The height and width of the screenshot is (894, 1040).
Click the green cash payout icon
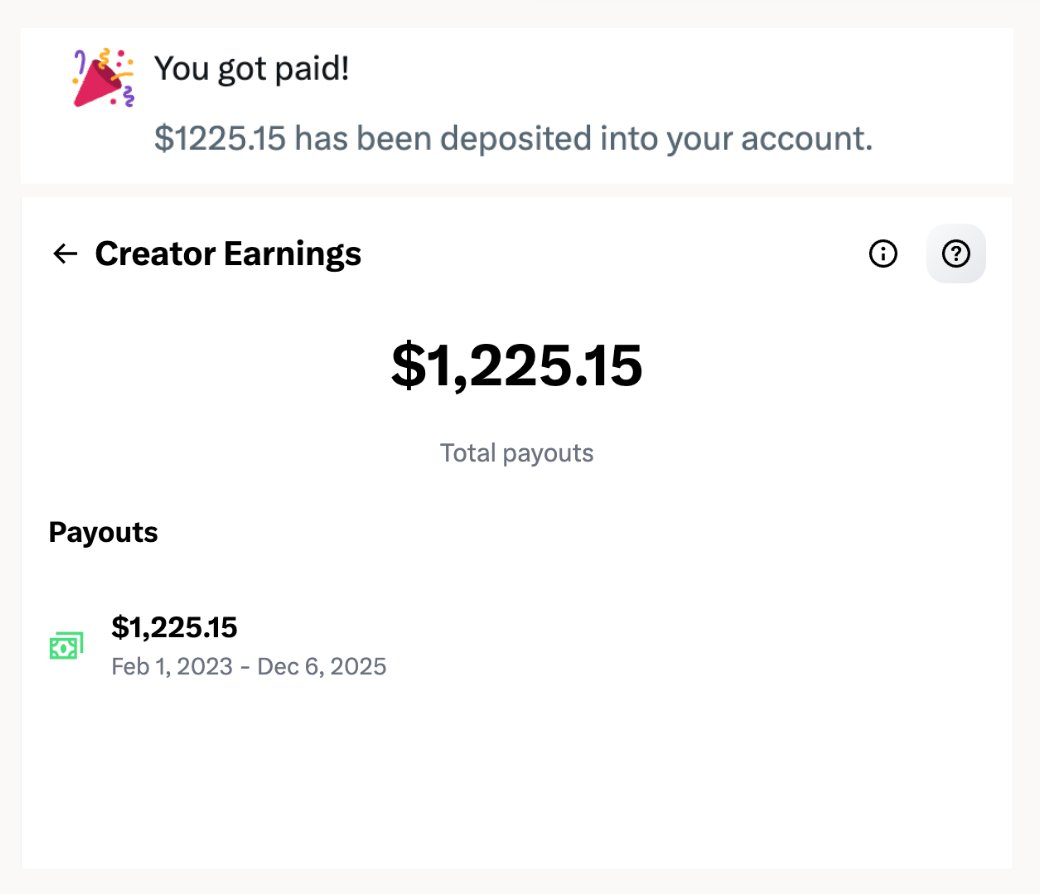pos(66,646)
